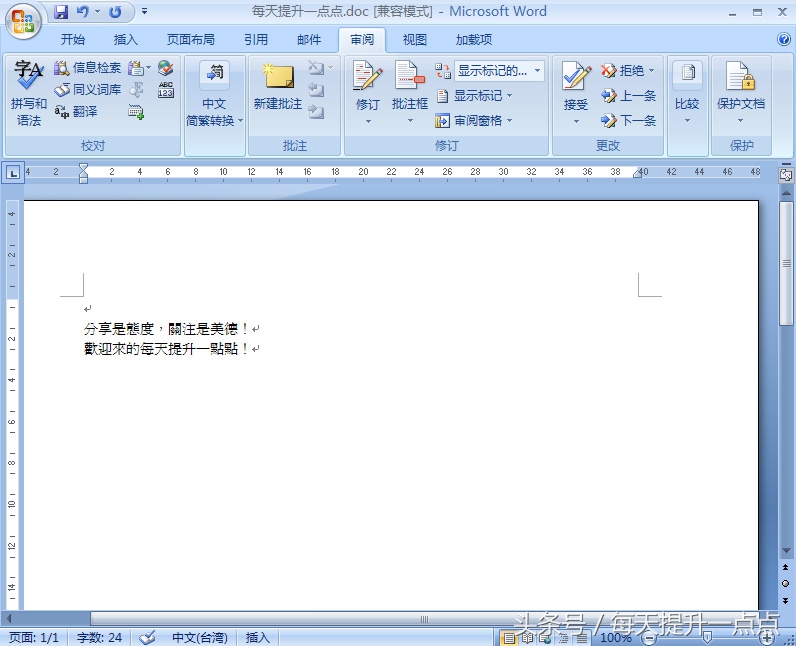Screen dimensions: 796x646
Task: Click the tab selector box left of ruler
Action: (x=13, y=173)
